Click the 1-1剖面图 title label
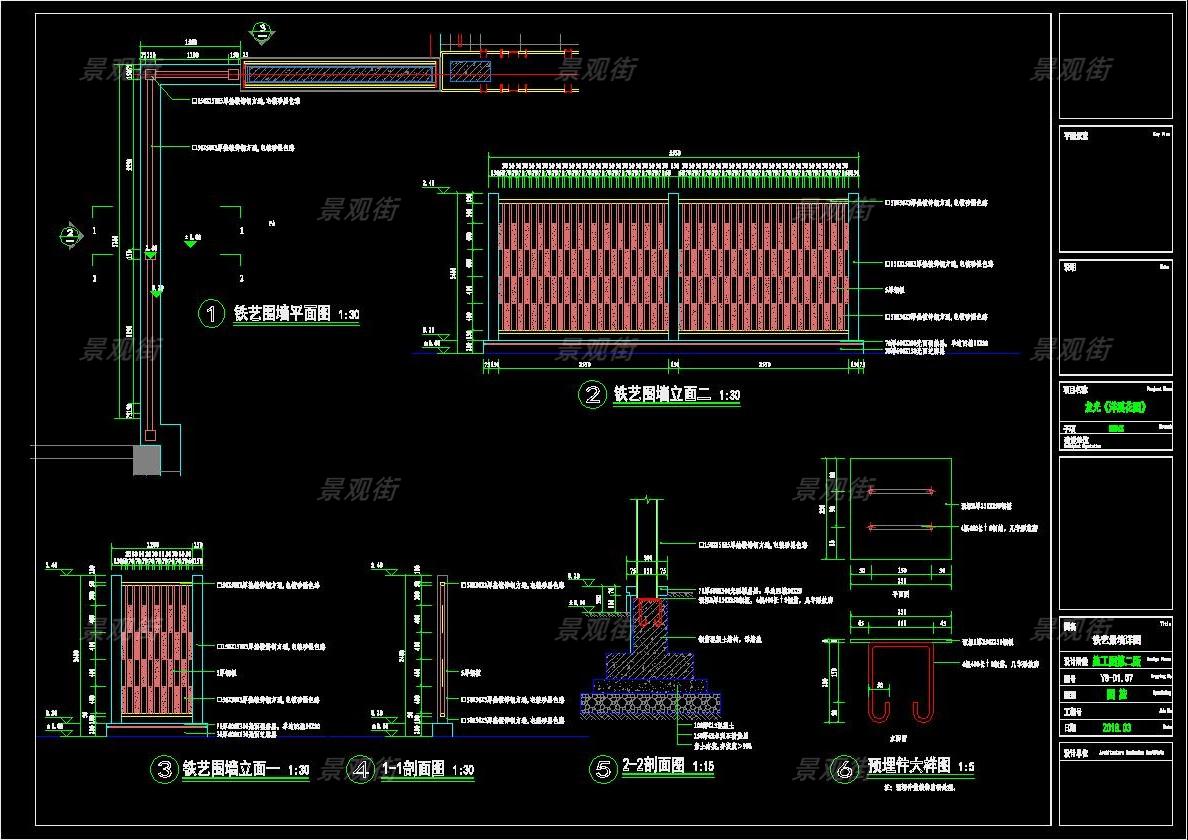The height and width of the screenshot is (840, 1188). pos(413,769)
